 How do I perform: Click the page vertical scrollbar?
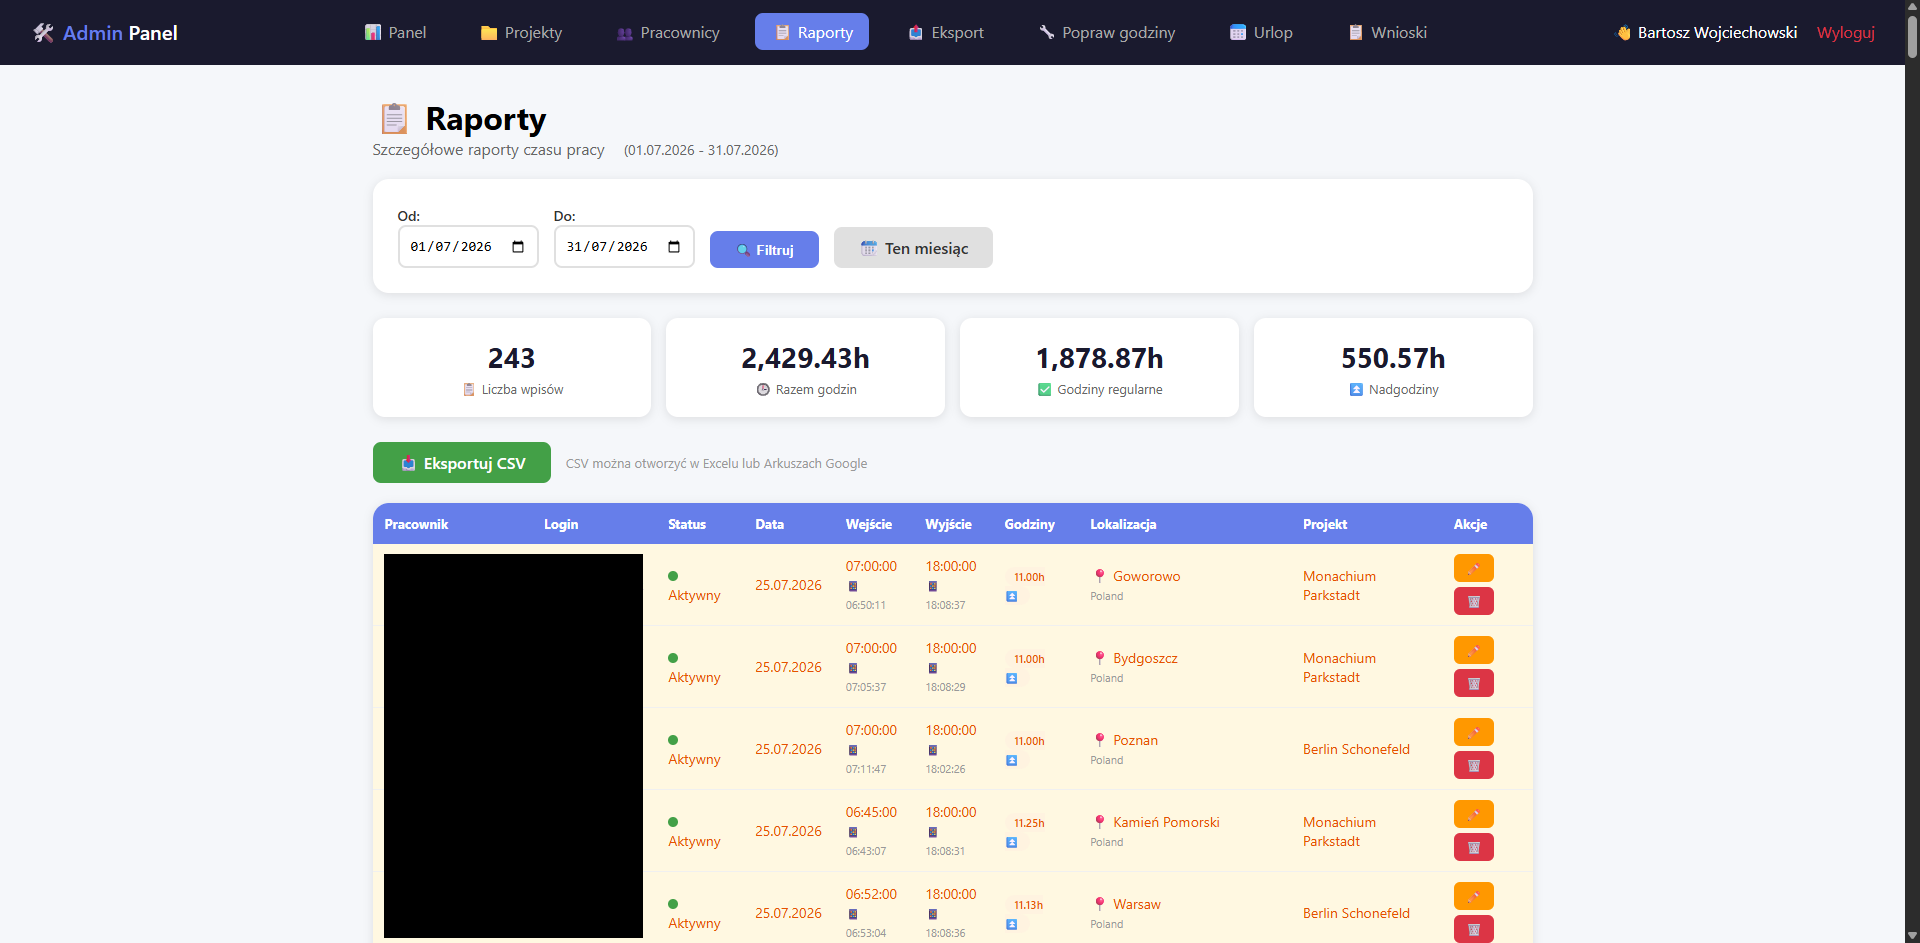click(x=1912, y=35)
